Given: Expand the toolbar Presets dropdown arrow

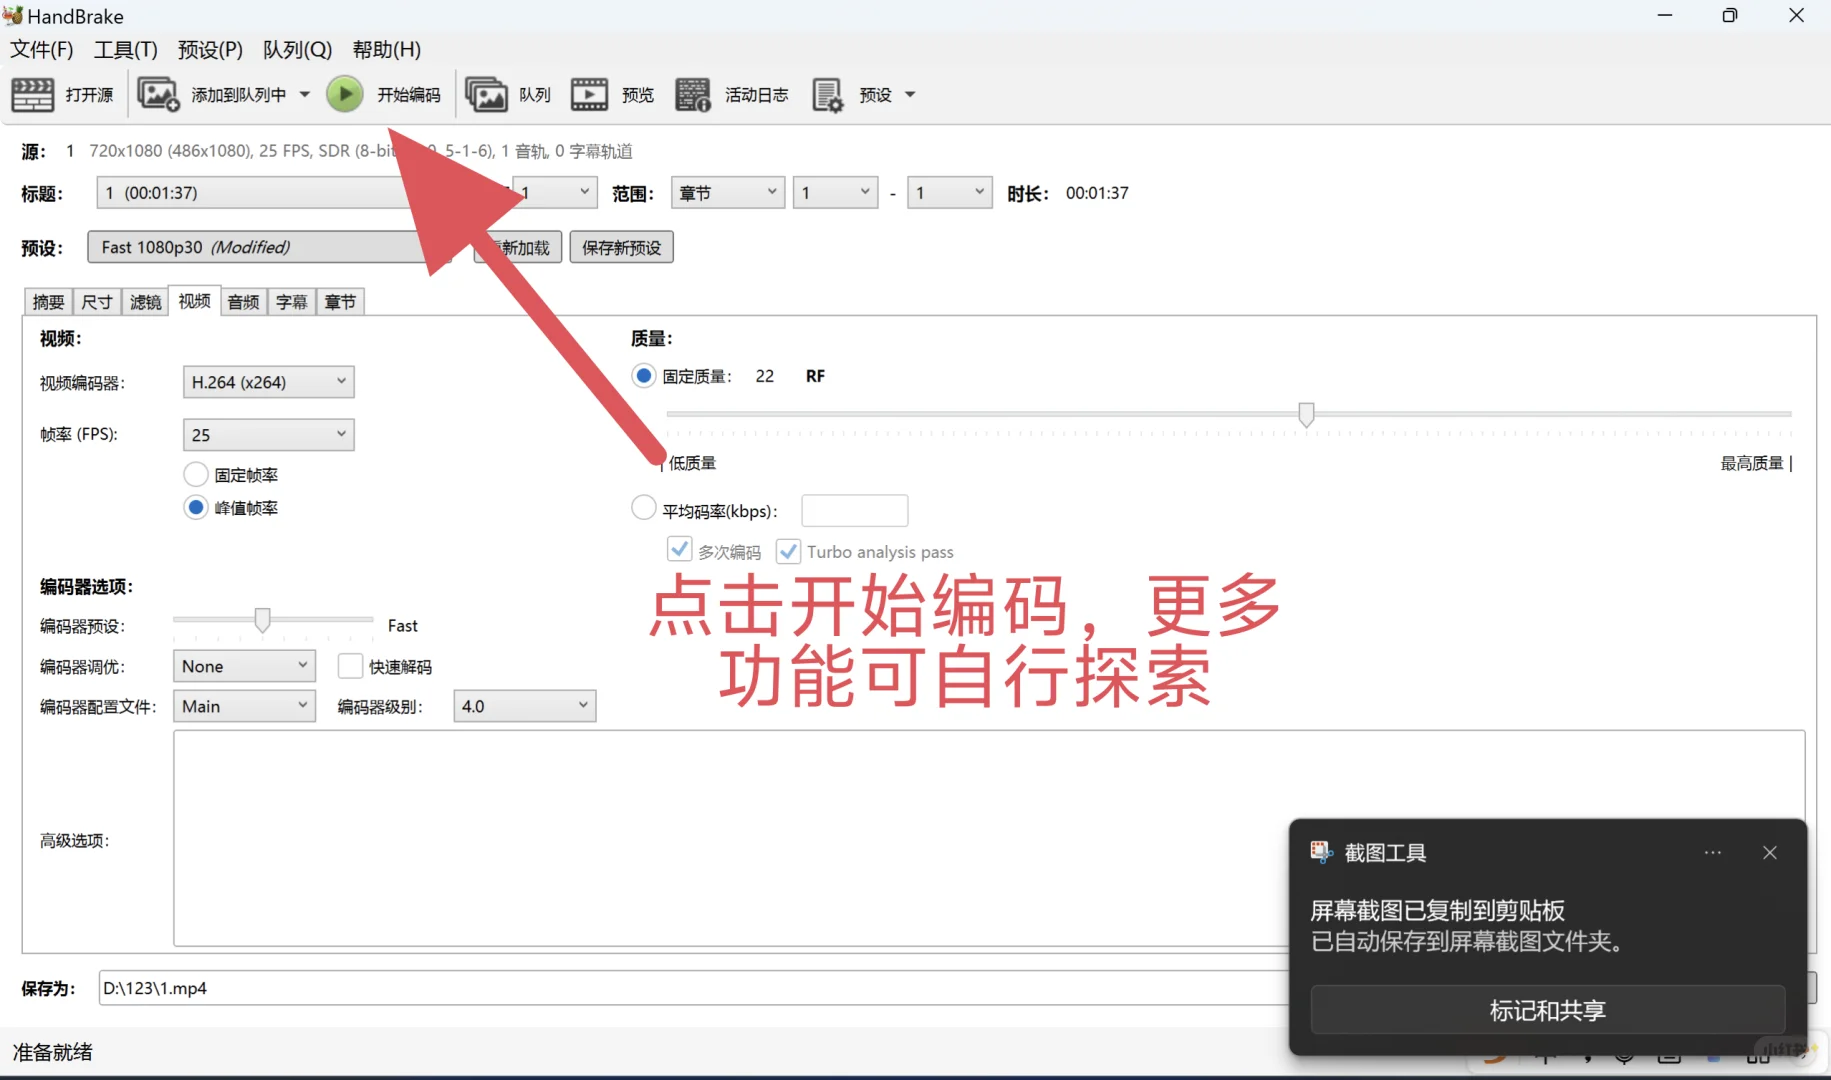Looking at the screenshot, I should pos(910,95).
